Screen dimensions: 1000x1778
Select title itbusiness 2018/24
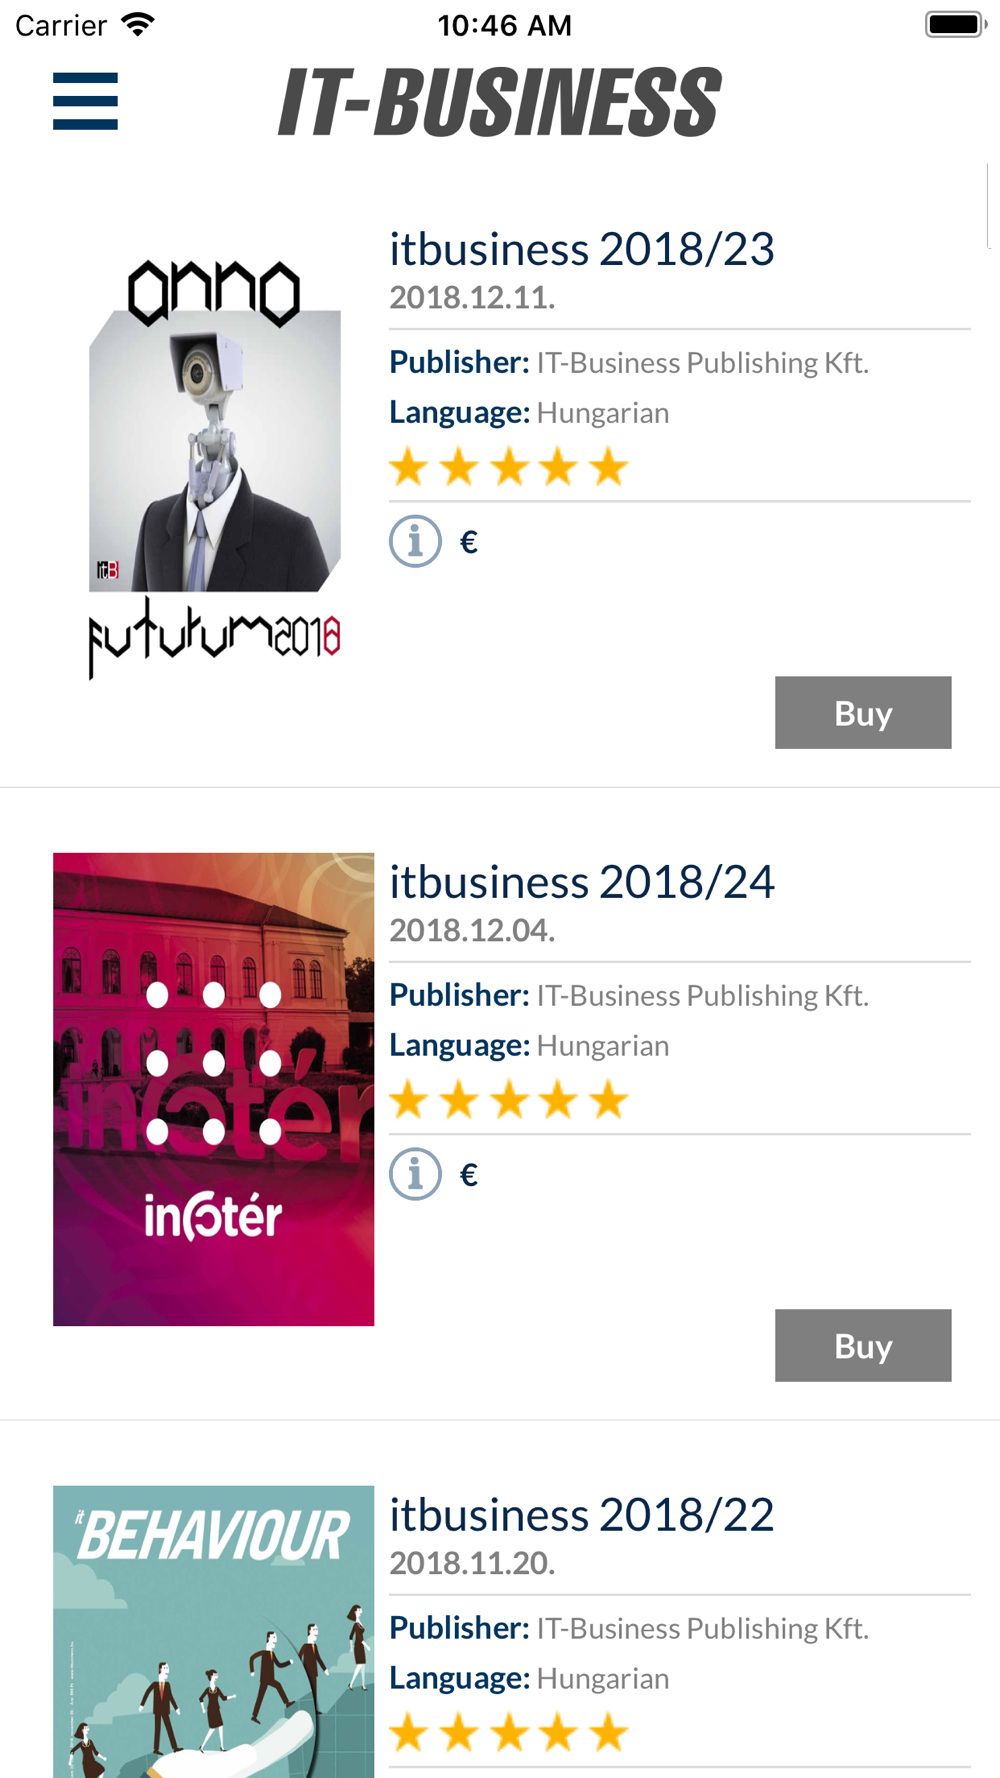coord(582,882)
